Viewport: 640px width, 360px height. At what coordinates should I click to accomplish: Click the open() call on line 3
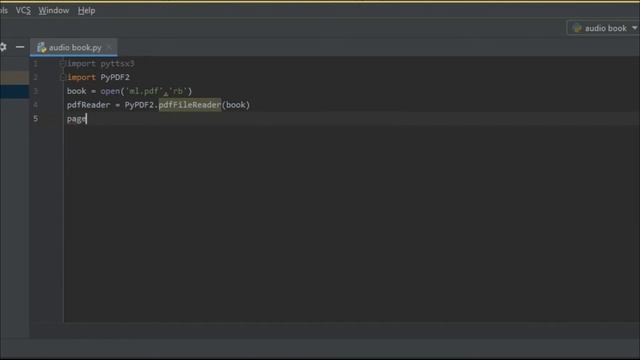[x=110, y=91]
